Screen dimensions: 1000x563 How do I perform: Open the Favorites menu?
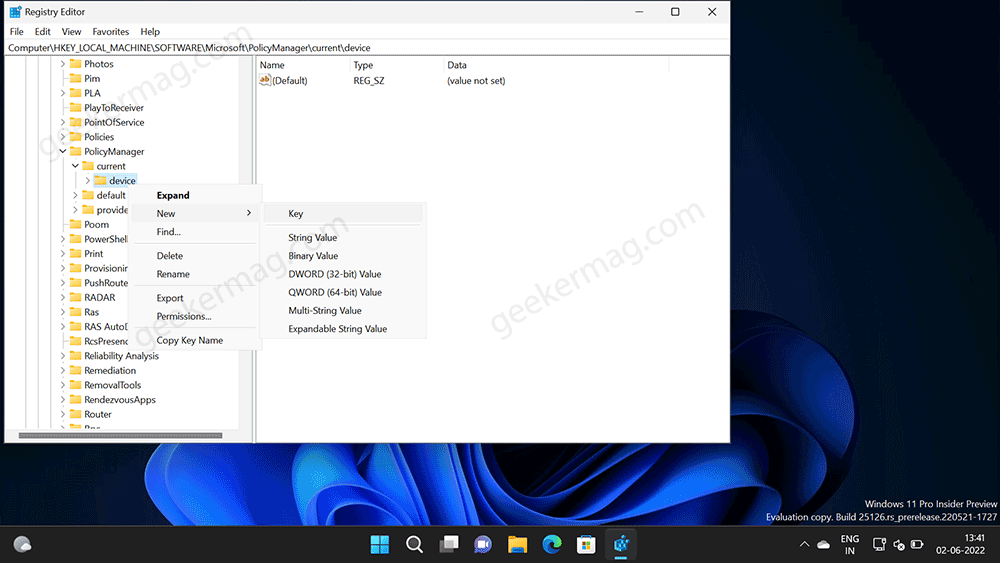(110, 31)
